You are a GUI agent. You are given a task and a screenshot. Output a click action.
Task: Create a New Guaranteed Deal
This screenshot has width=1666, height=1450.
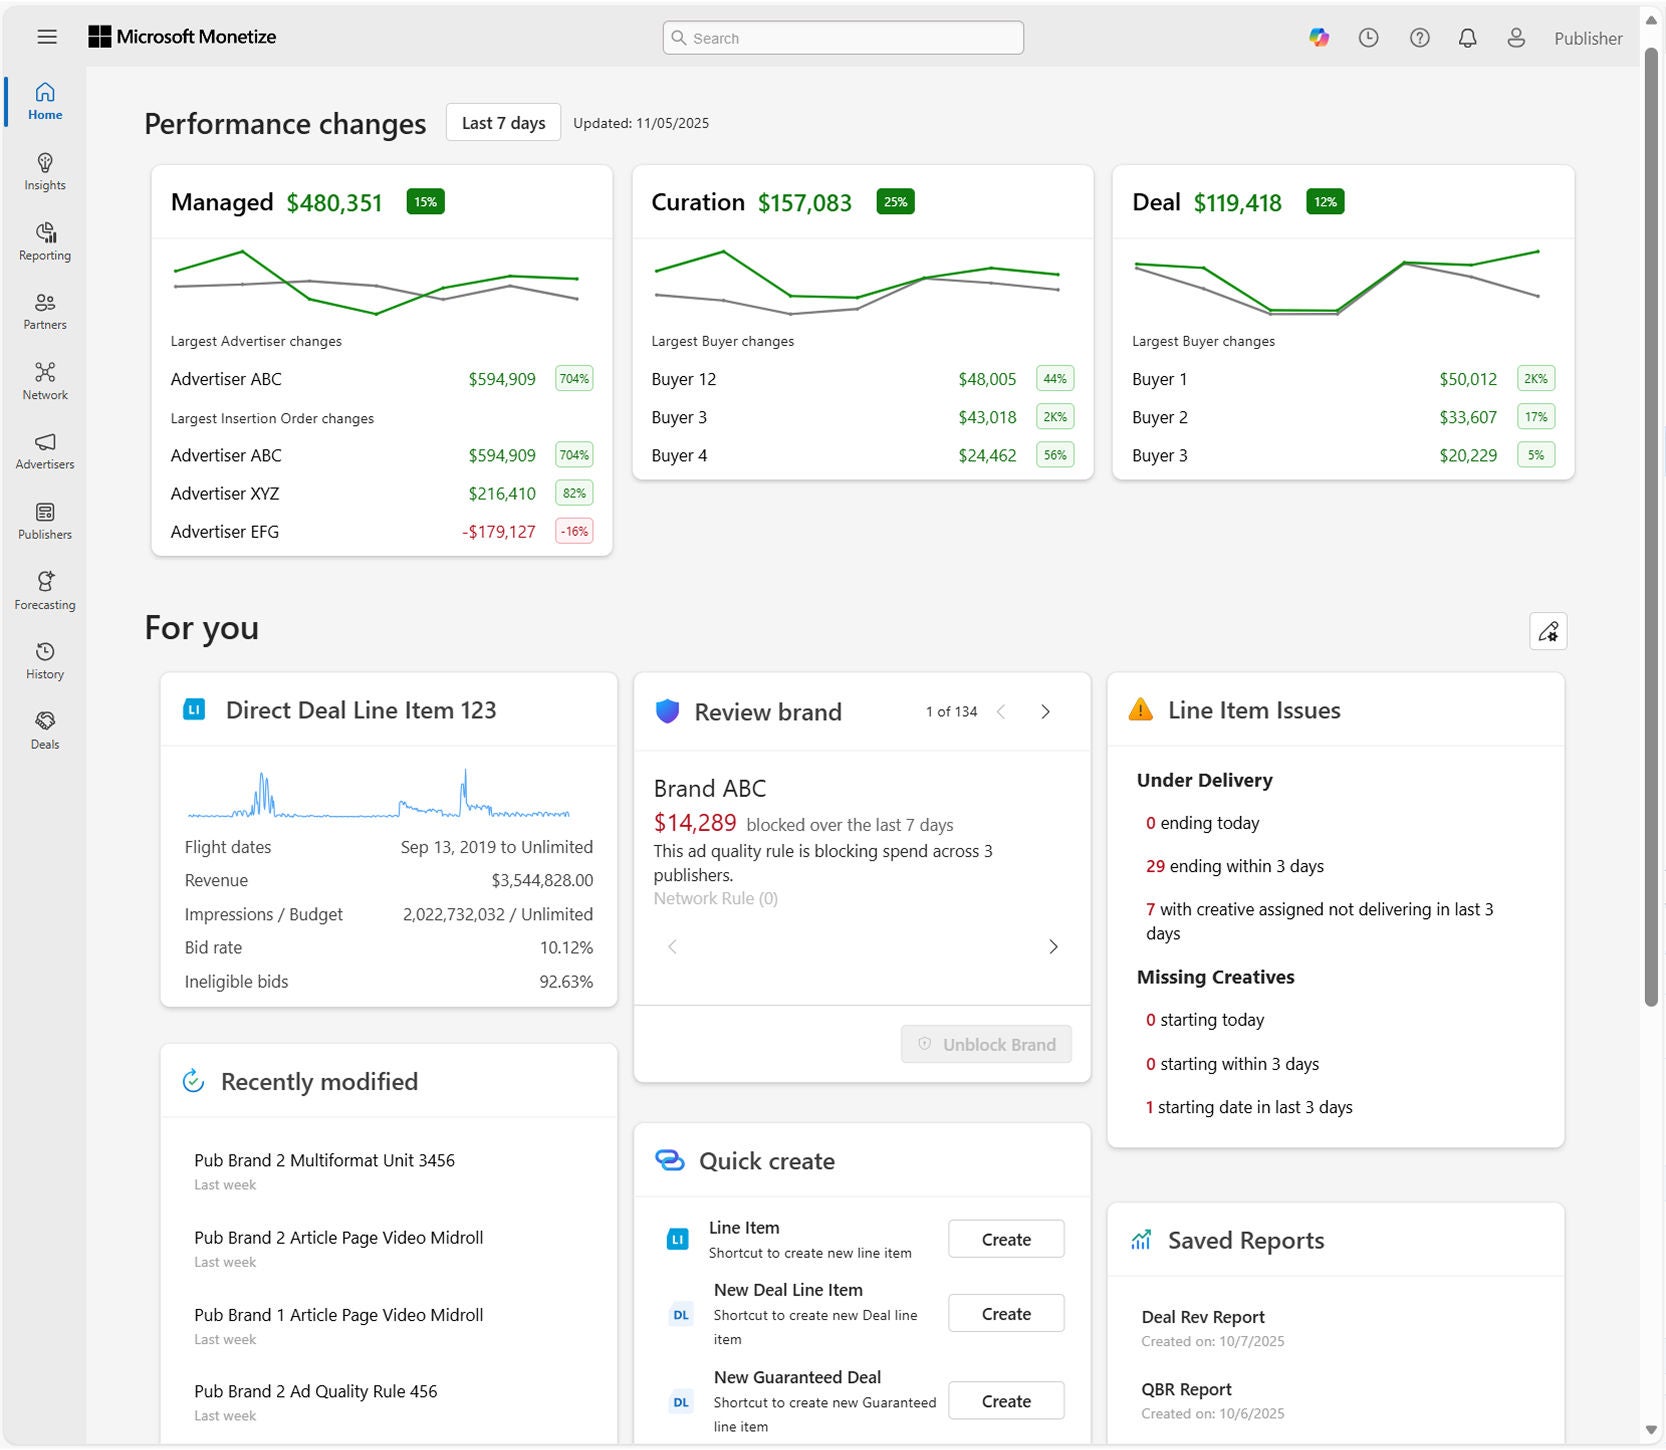click(x=1005, y=1400)
